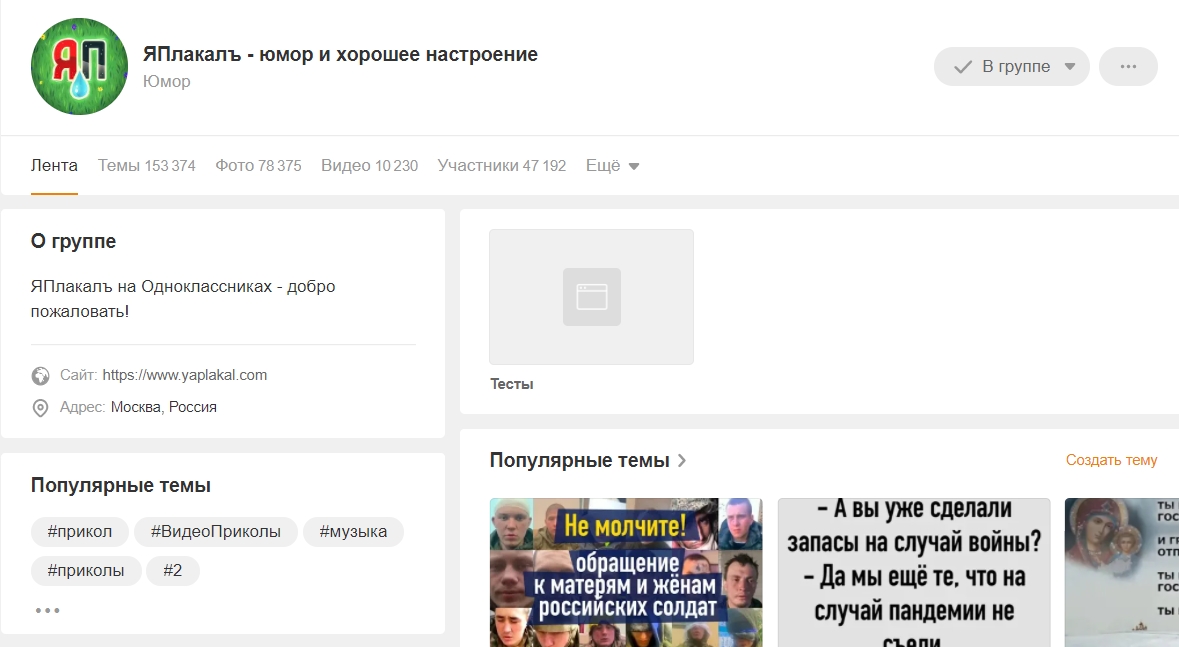Select the #2 hashtag

(x=173, y=570)
